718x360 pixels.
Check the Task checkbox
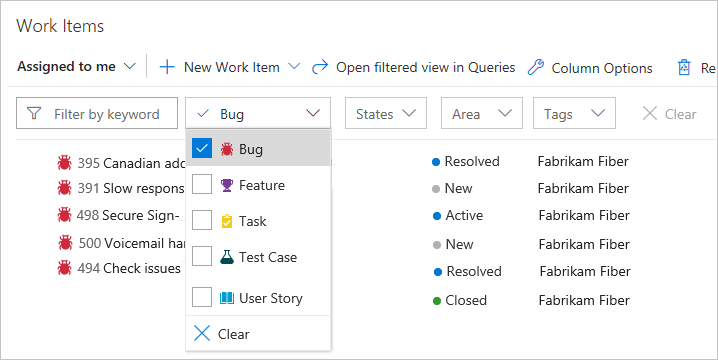202,220
